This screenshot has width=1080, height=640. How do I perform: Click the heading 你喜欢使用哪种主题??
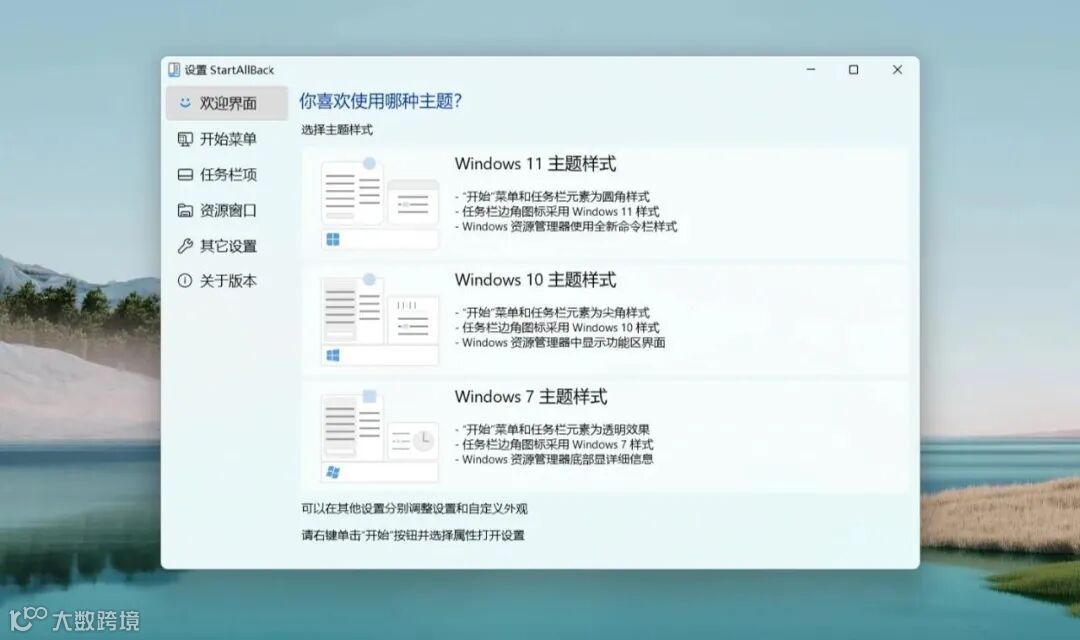(x=380, y=101)
